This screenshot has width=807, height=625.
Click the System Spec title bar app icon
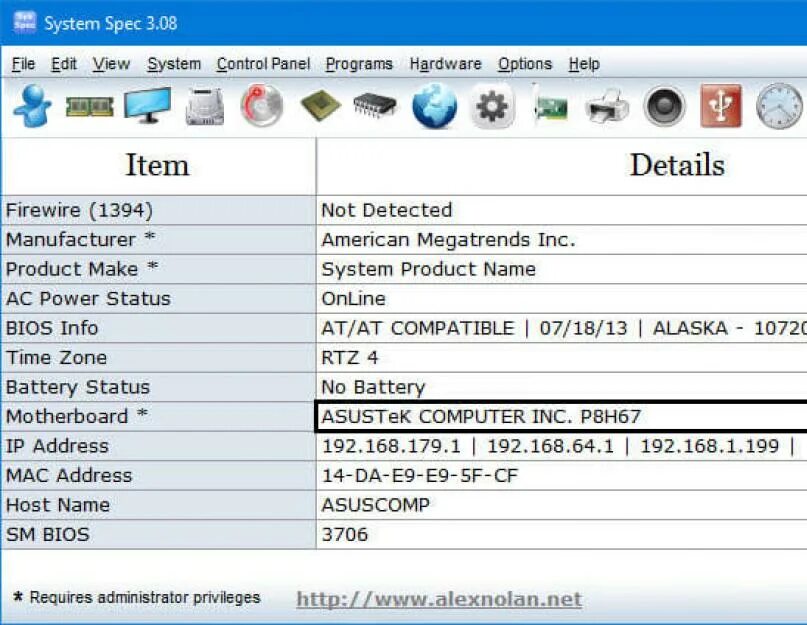click(24, 23)
